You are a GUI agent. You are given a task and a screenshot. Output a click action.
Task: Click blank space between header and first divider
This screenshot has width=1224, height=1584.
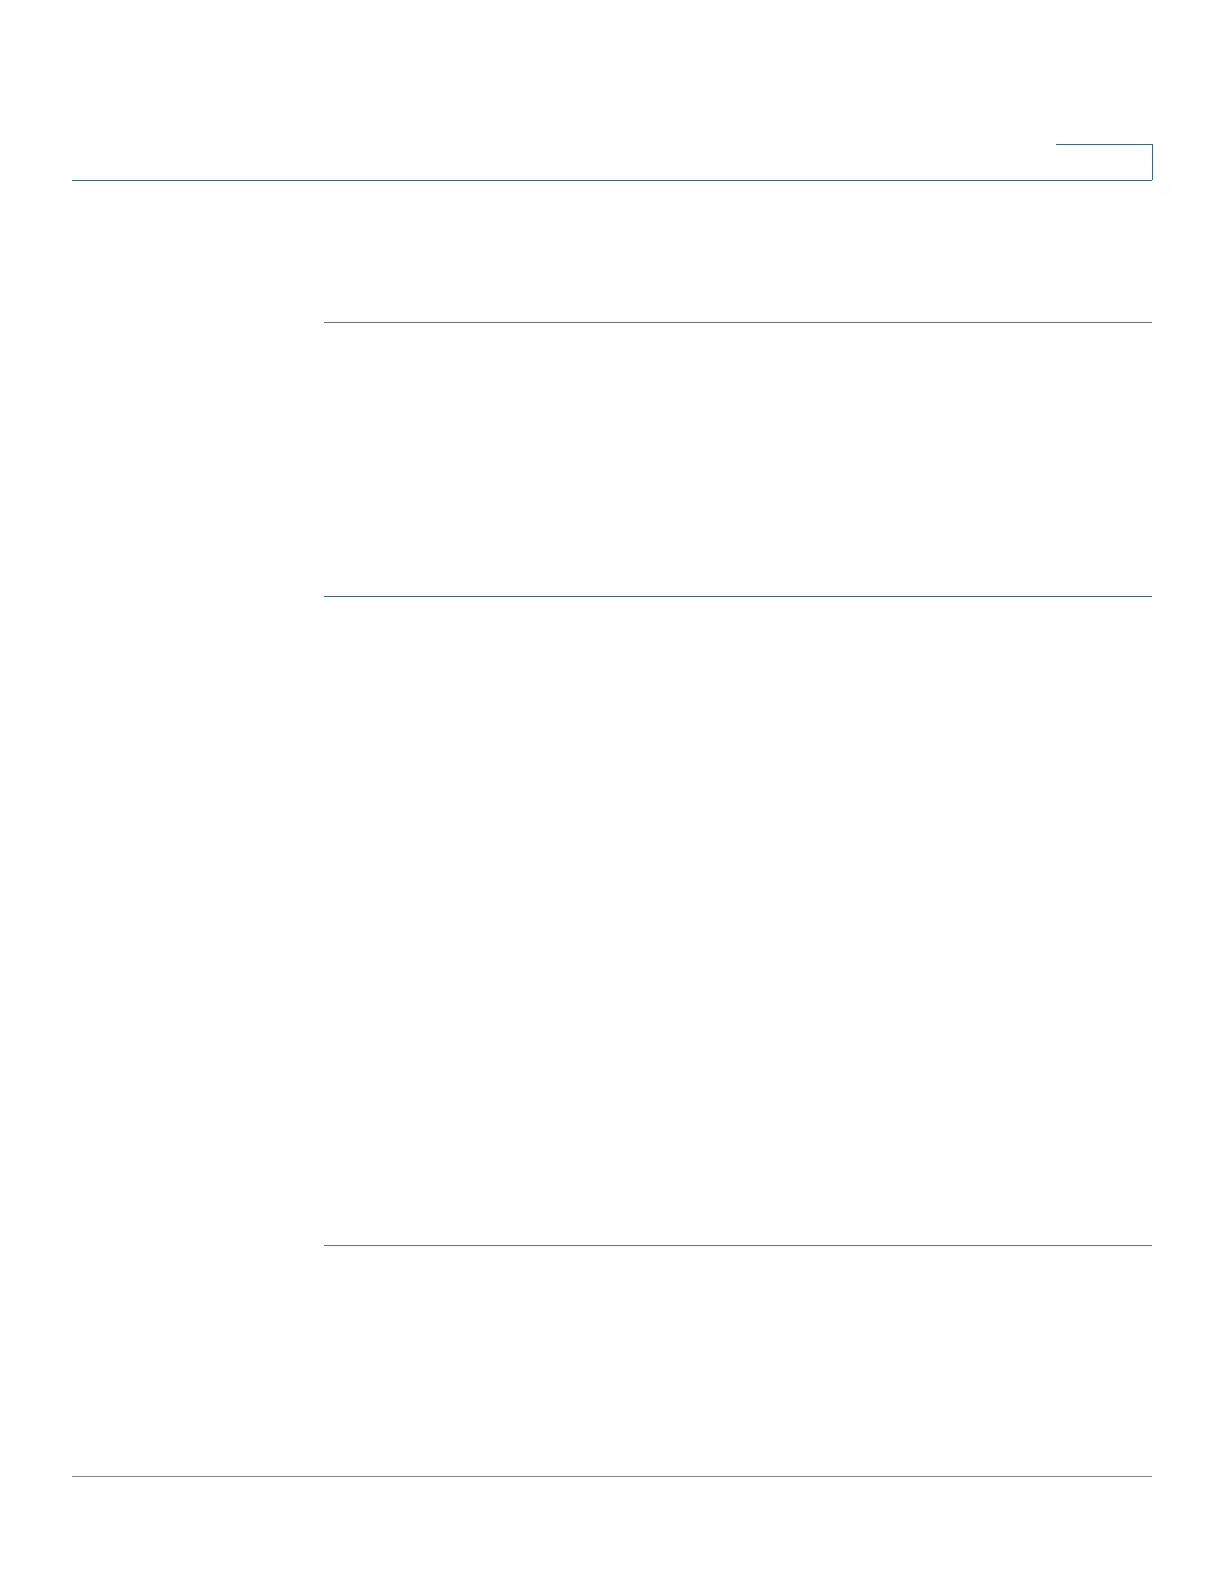click(x=738, y=251)
